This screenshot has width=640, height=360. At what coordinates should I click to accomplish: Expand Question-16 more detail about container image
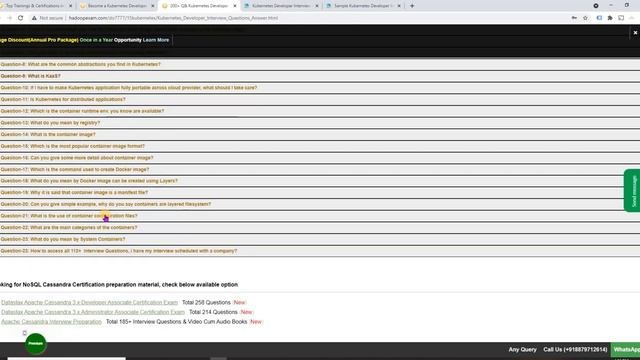[x=320, y=158]
